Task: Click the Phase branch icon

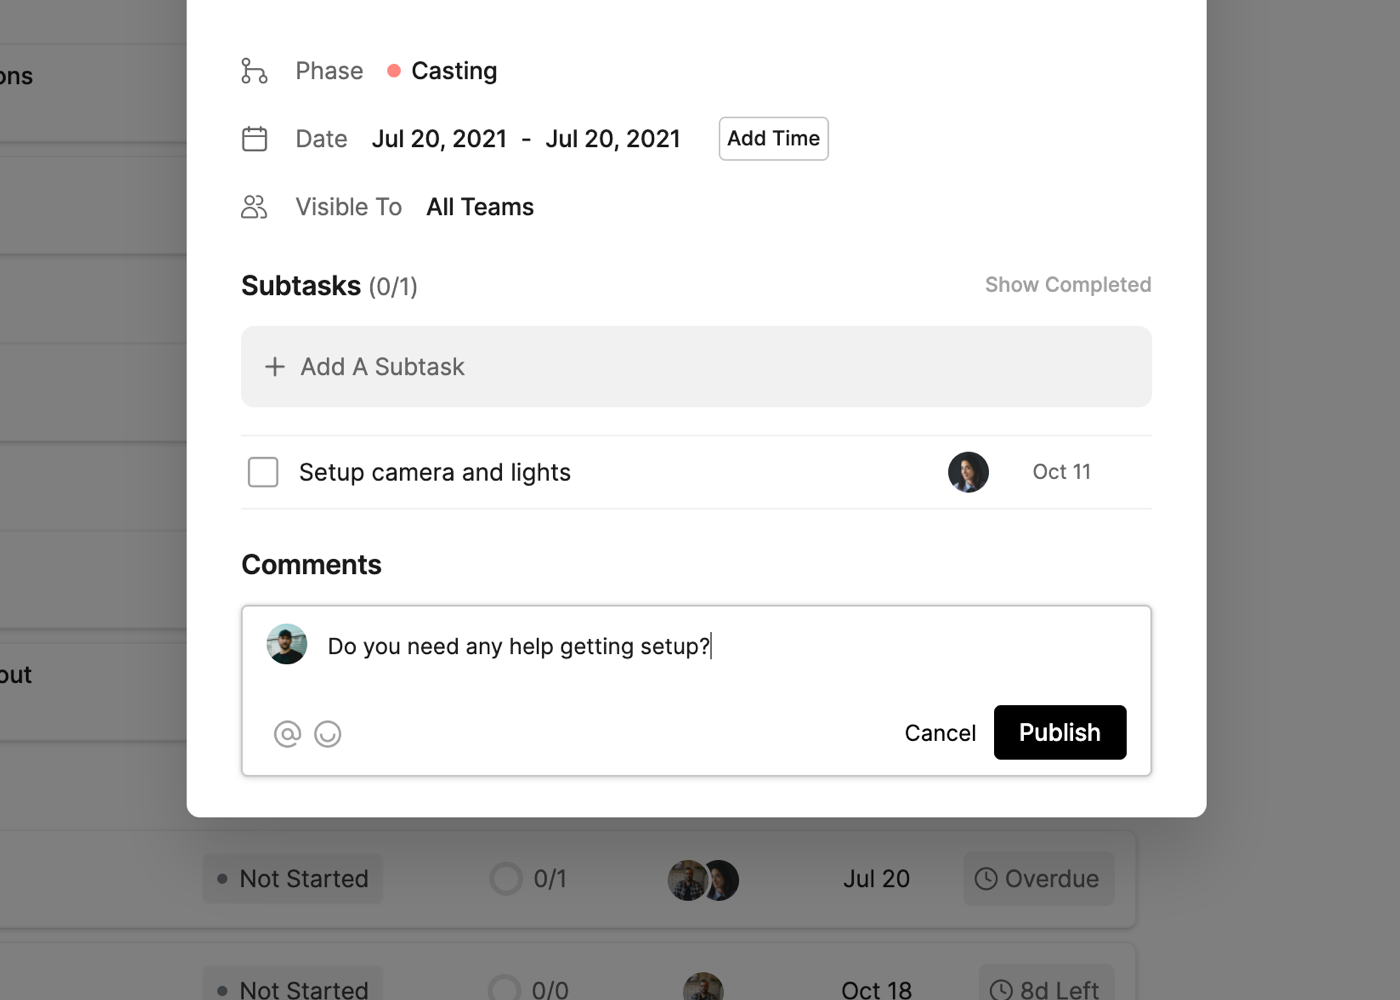Action: coord(255,71)
